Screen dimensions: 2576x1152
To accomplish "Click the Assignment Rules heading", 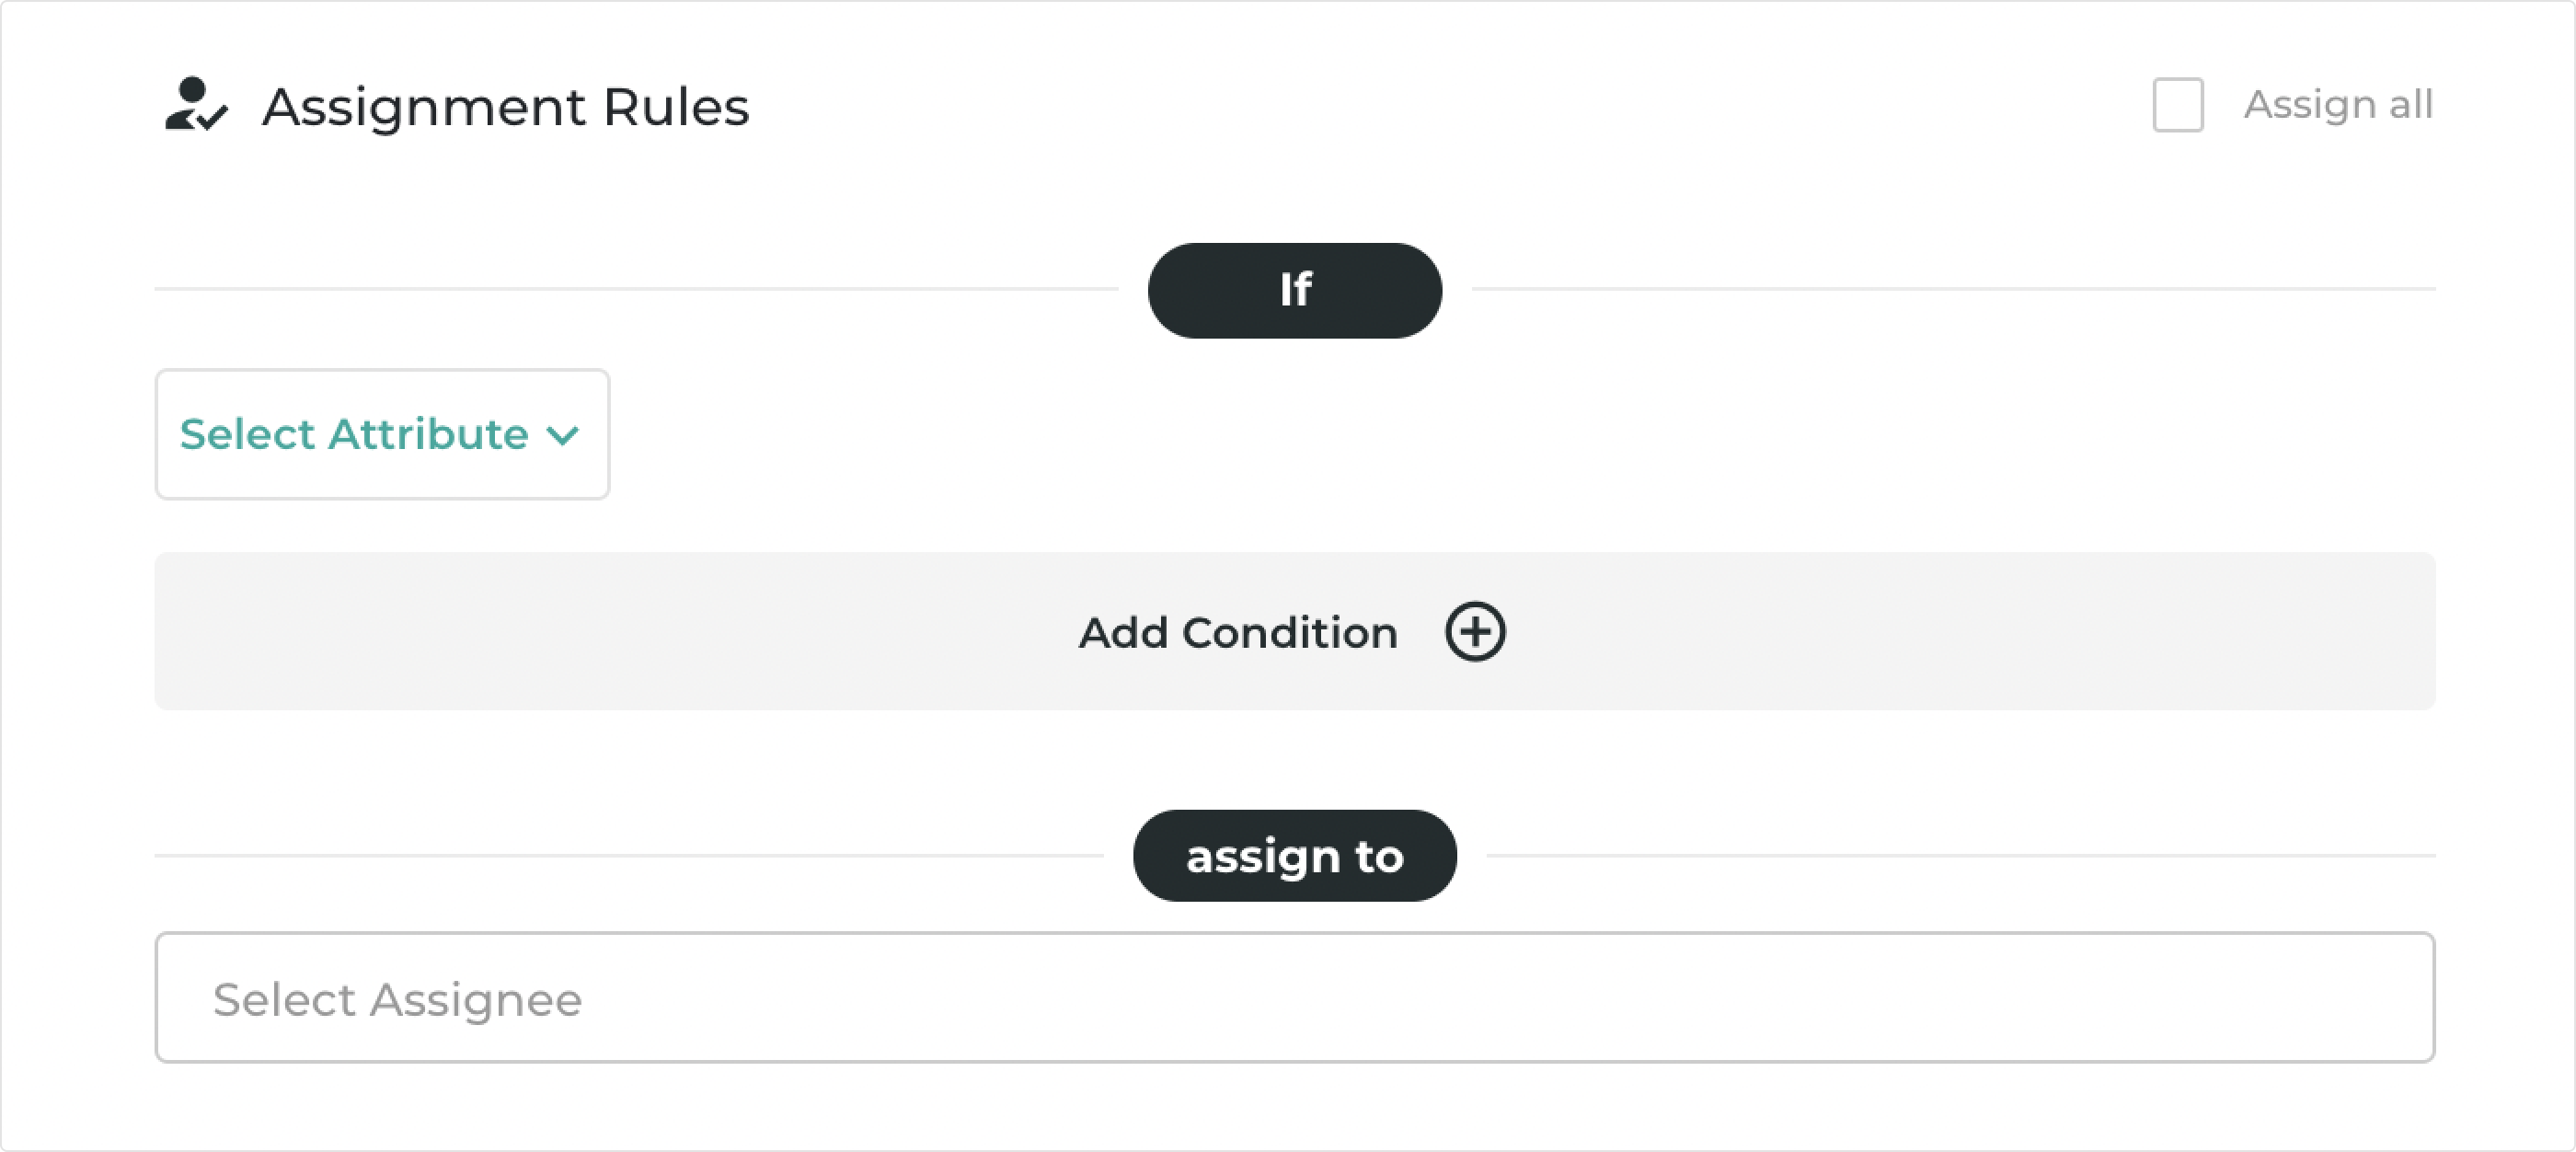I will 506,106.
